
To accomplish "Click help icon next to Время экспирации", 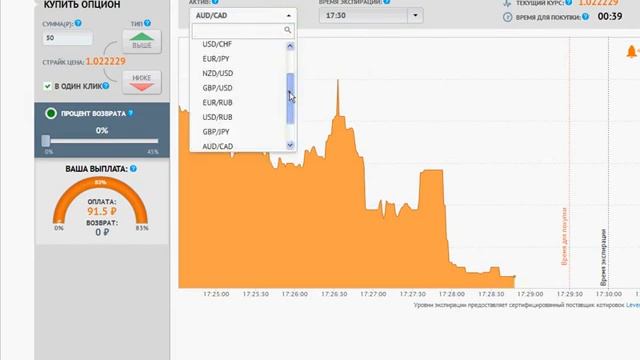I will (x=387, y=2).
